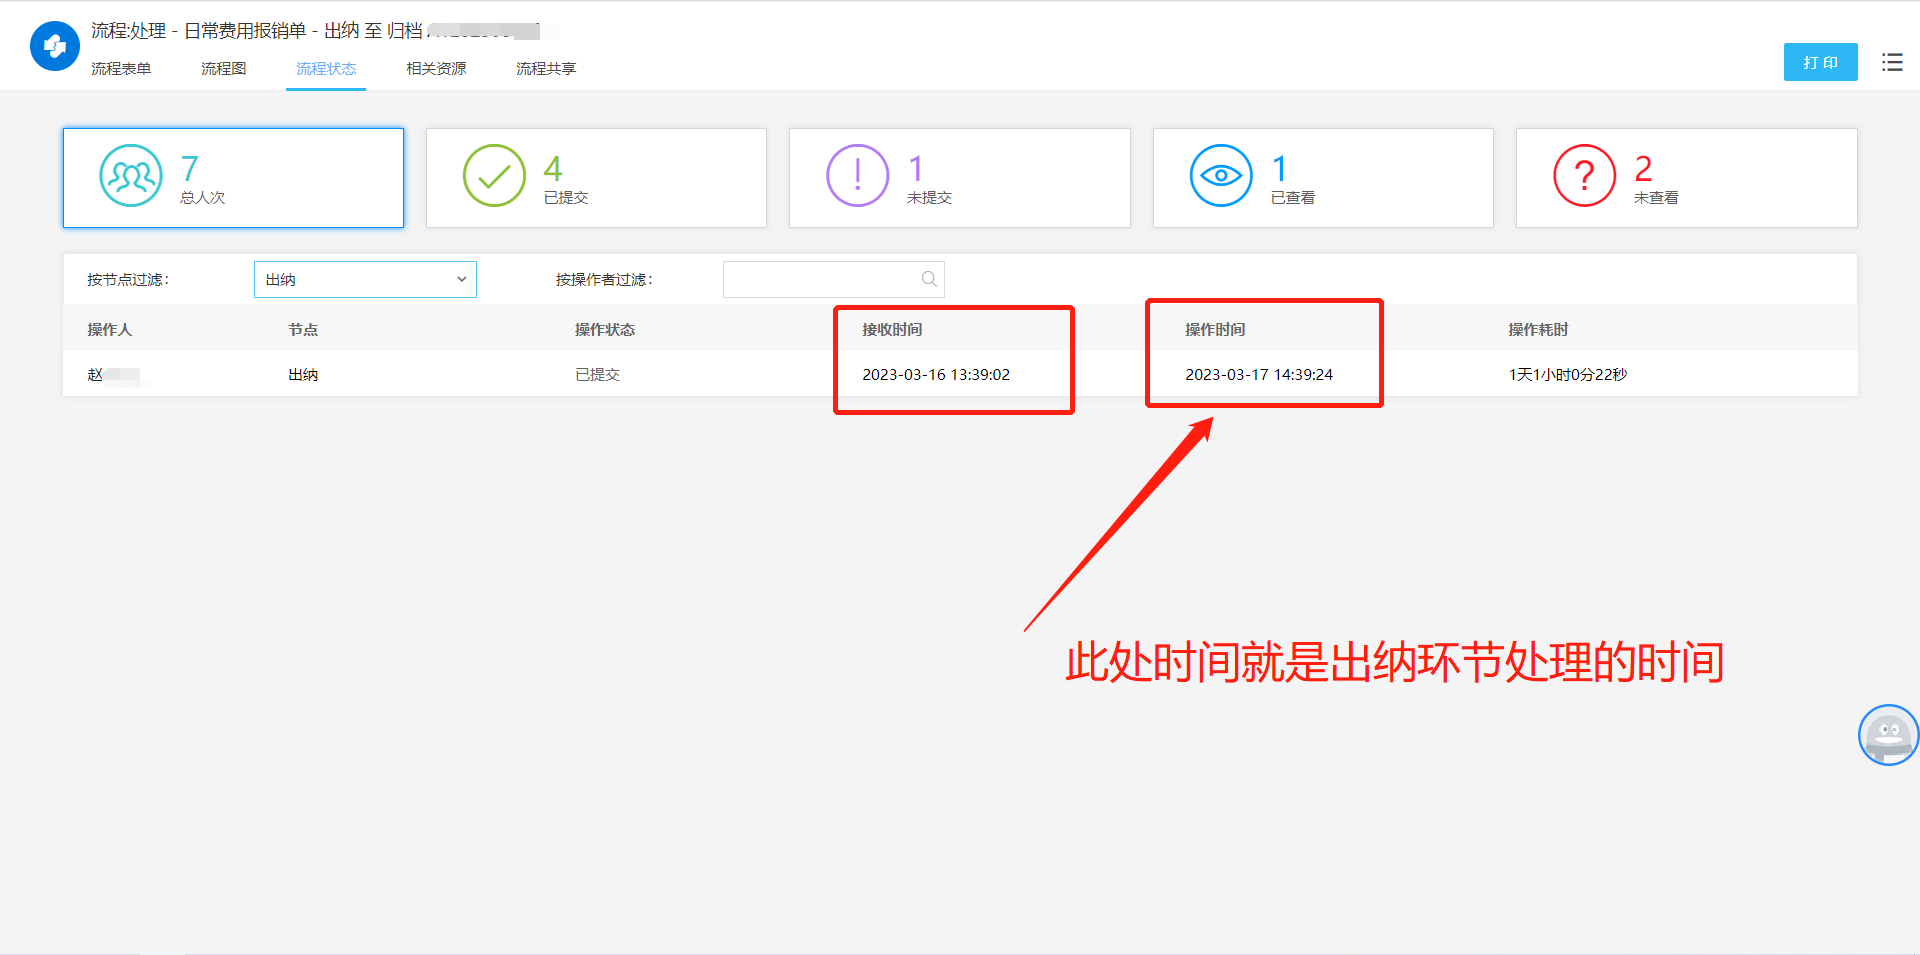The width and height of the screenshot is (1920, 955).
Task: Click the 操作人 column header
Action: 109,329
